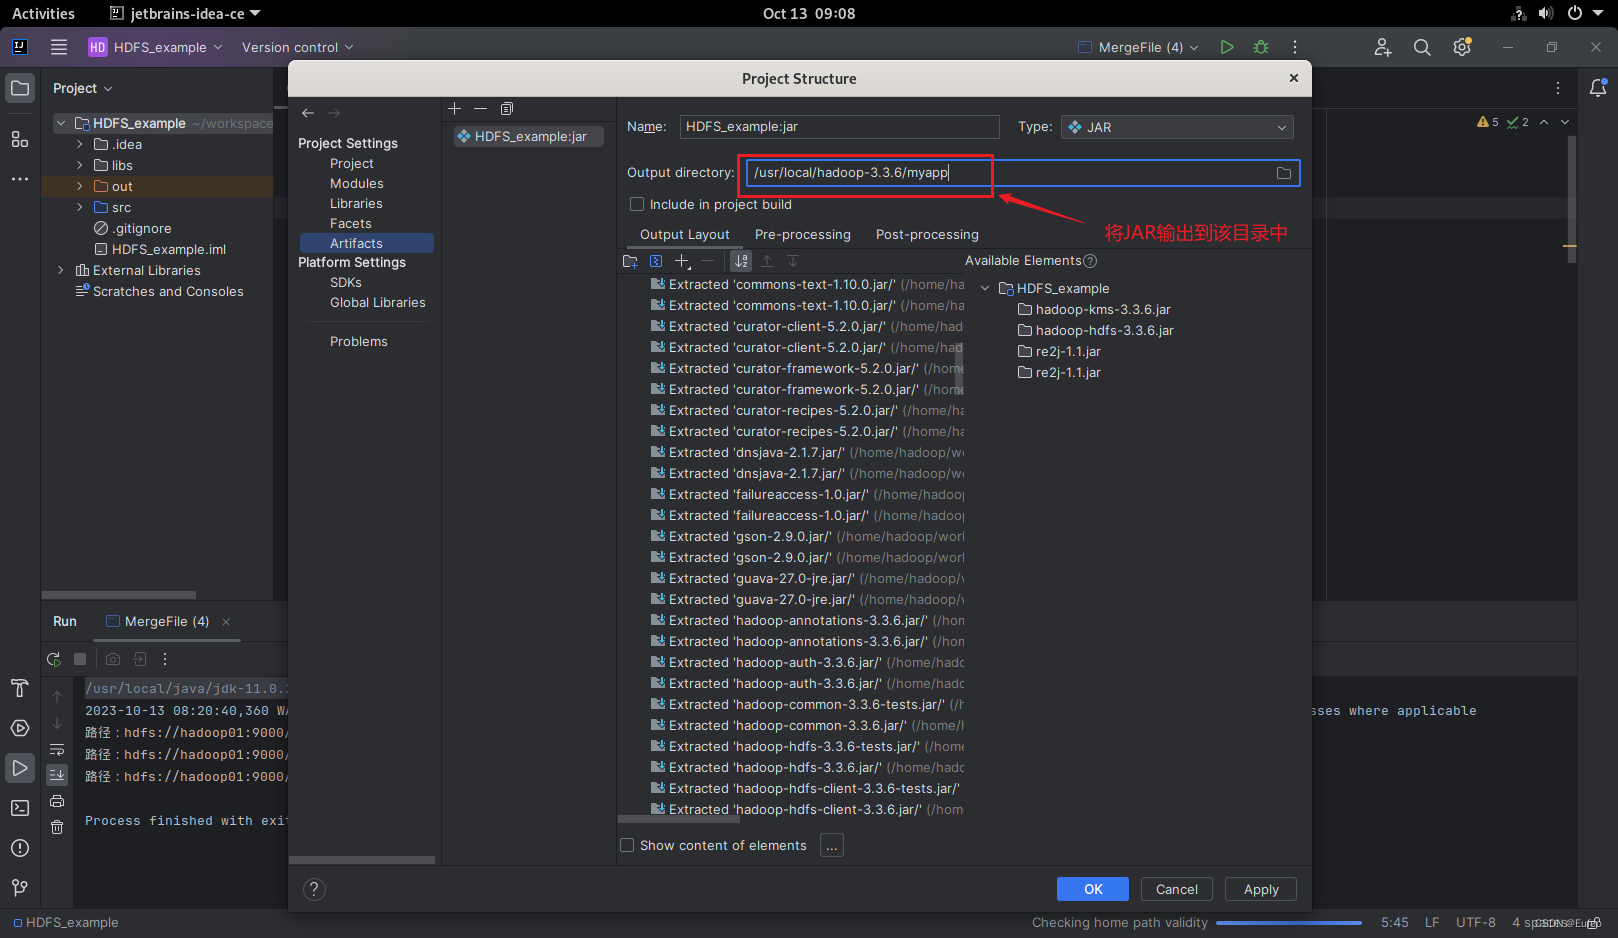
Task: Click the Sort Alphabetically icon in Output Layout
Action: tap(741, 261)
